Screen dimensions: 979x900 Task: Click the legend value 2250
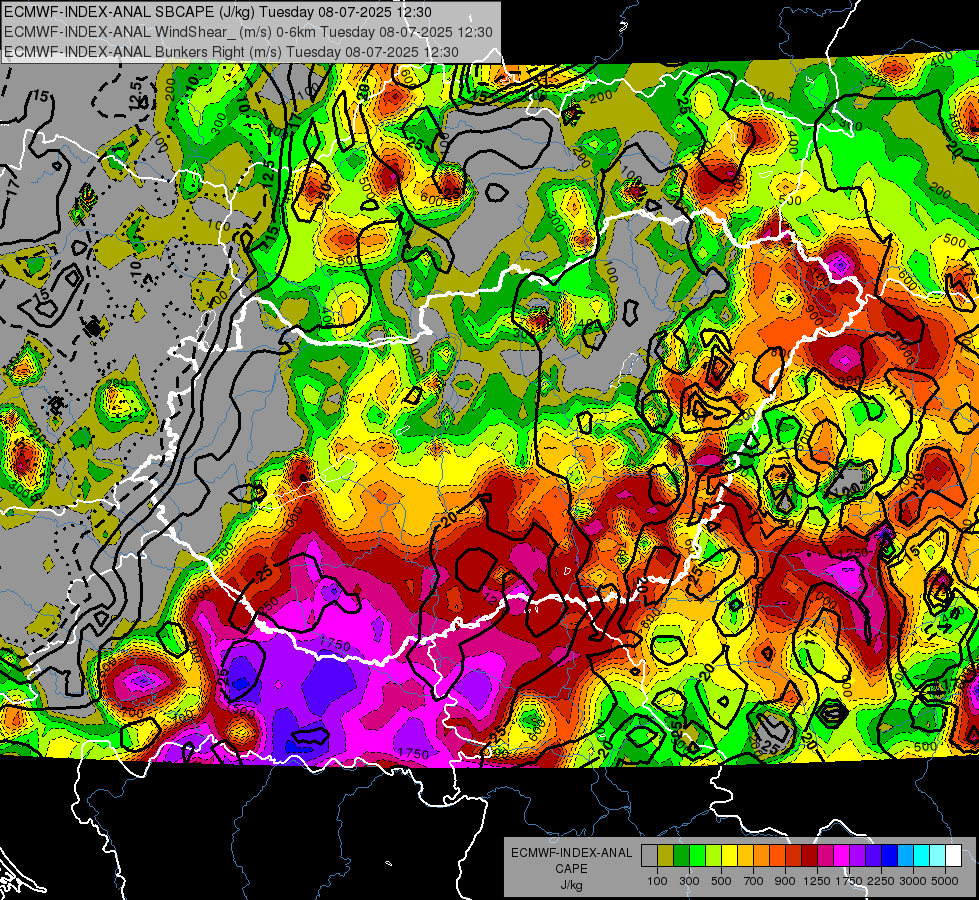(x=882, y=881)
